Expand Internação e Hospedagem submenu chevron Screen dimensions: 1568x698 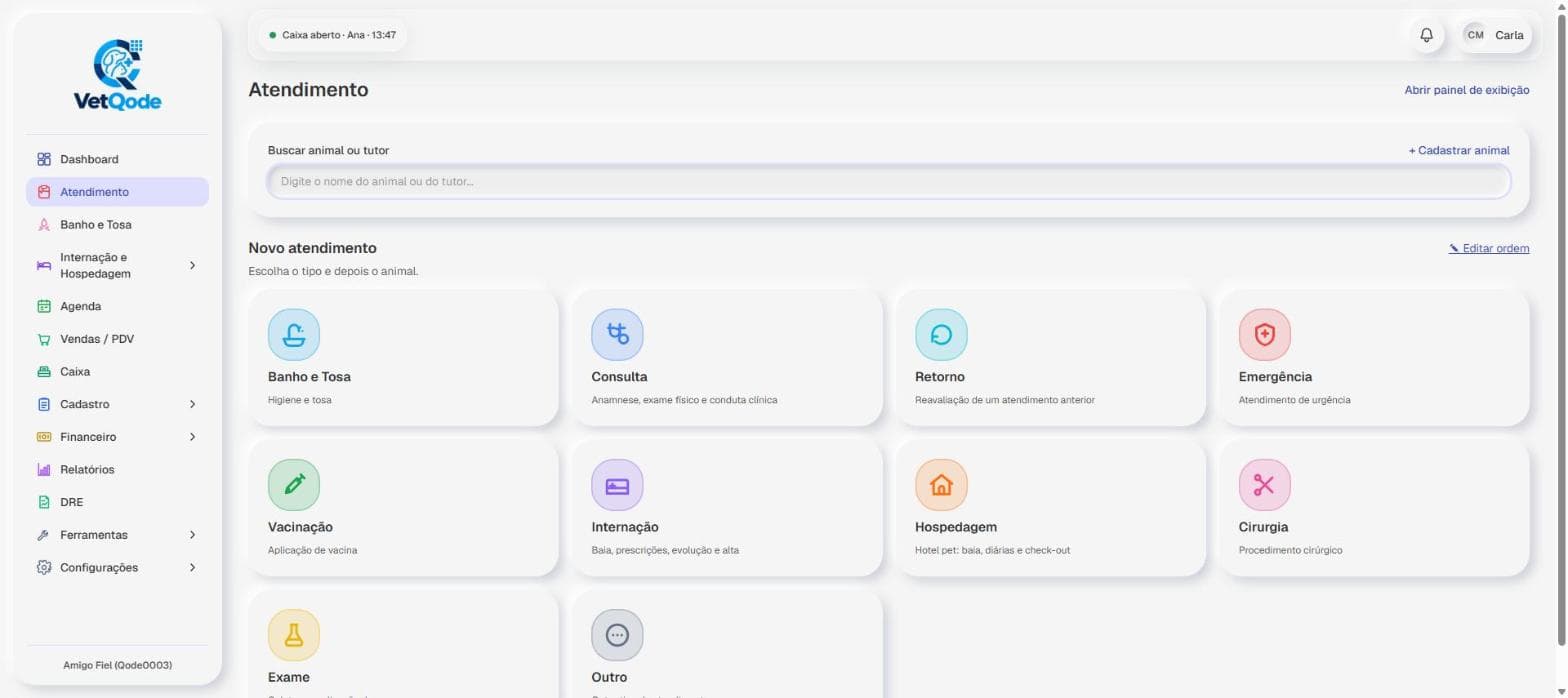pos(193,265)
